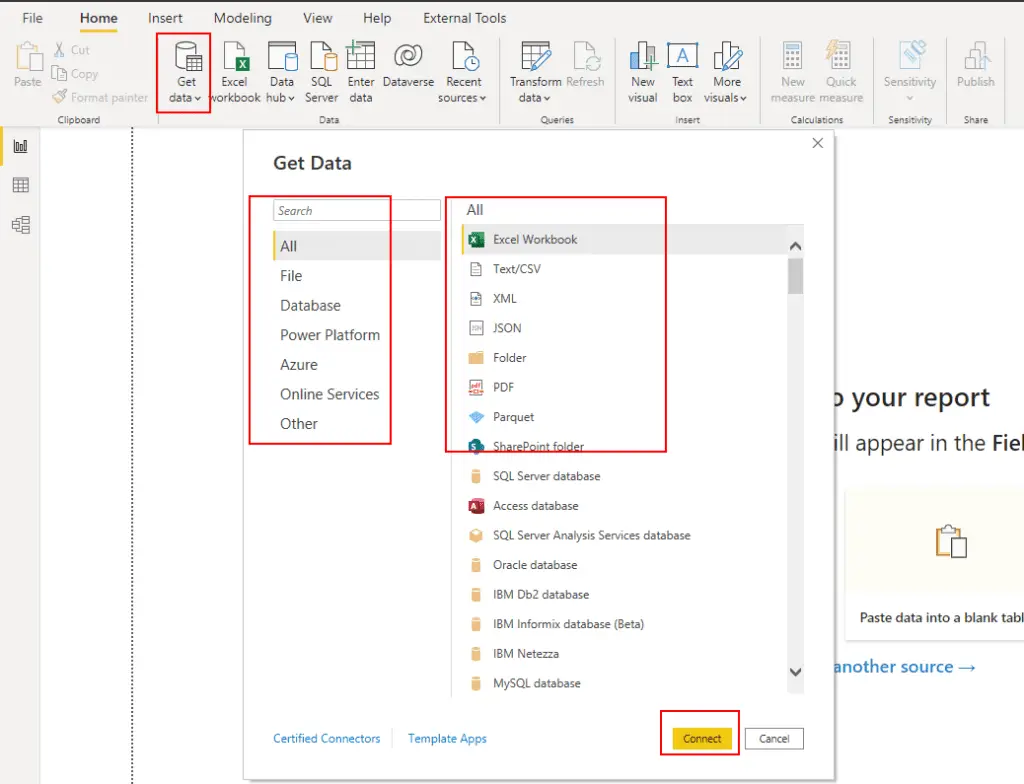Open the Transform data dropdown

[x=535, y=97]
